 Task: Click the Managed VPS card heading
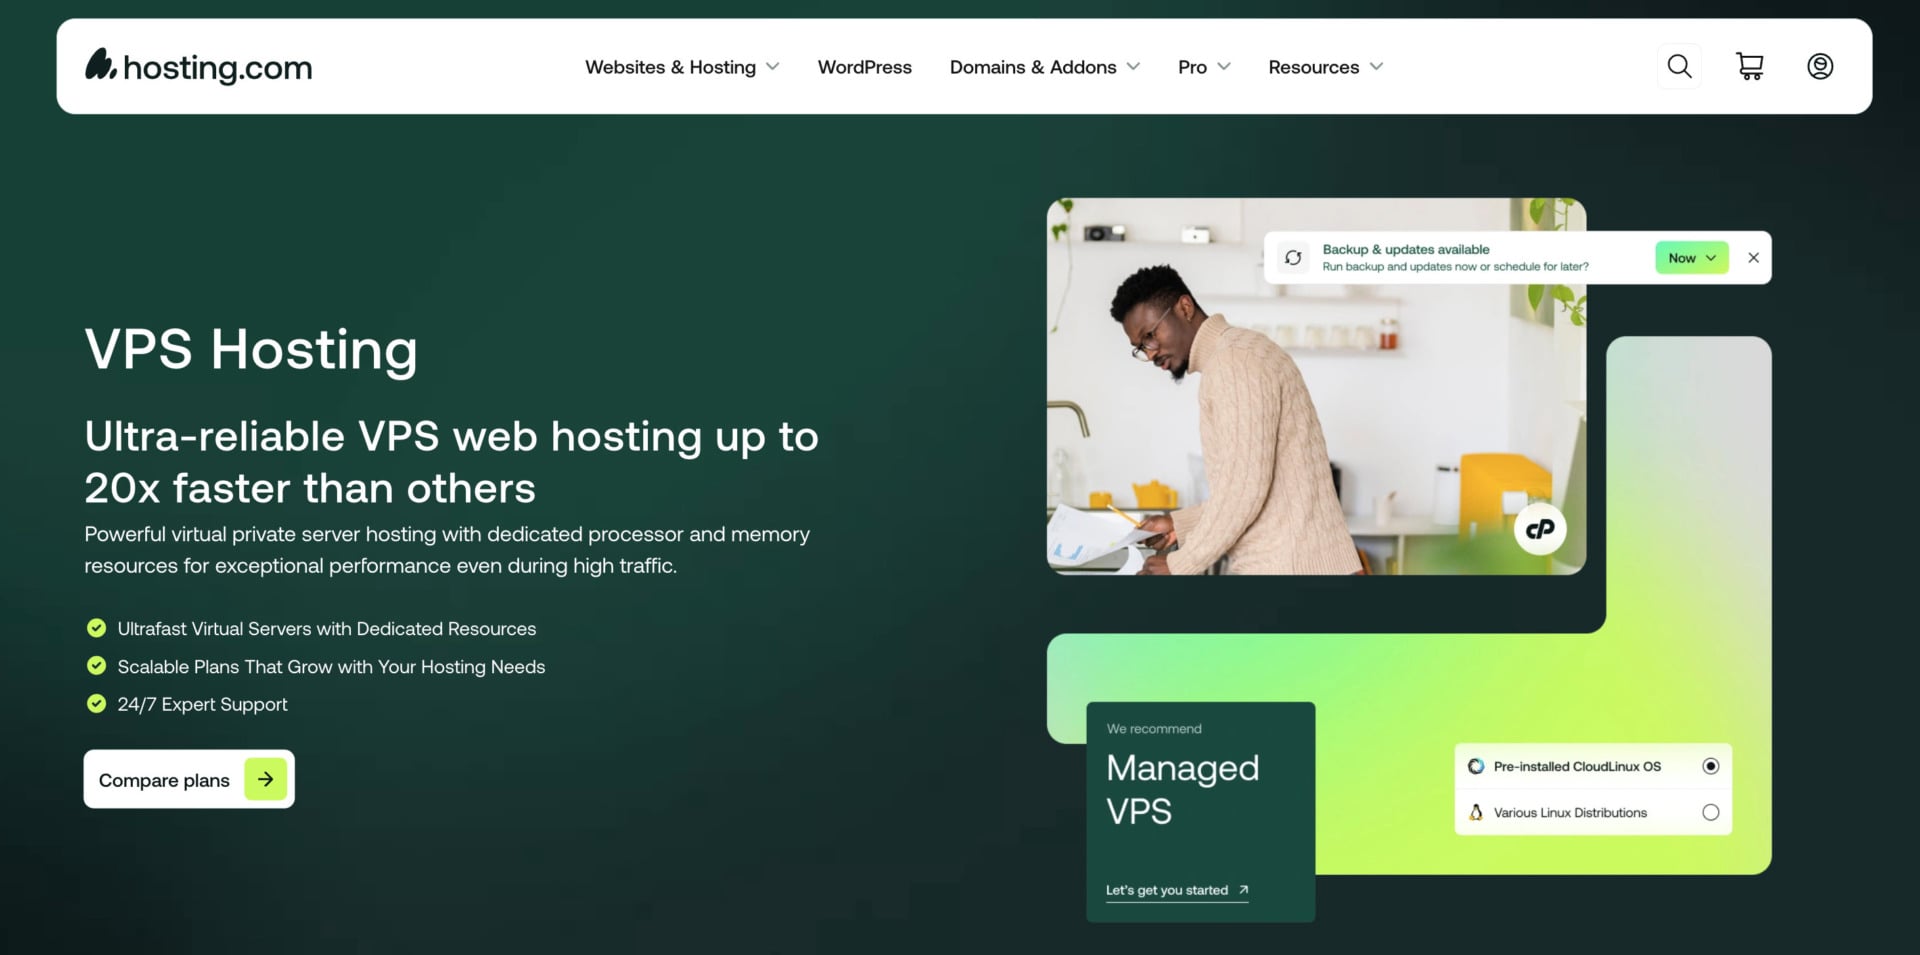(x=1183, y=789)
